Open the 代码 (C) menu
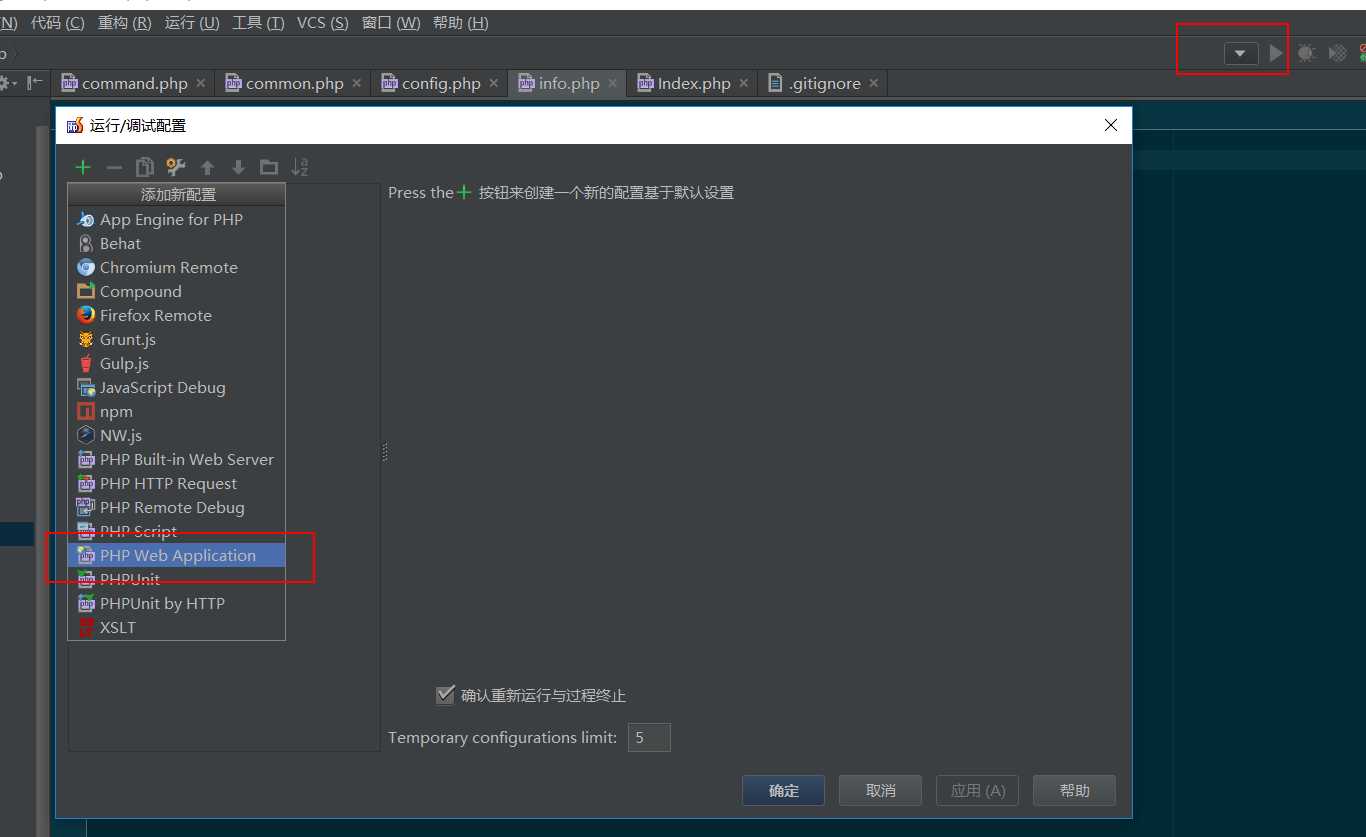This screenshot has width=1366, height=837. pos(58,22)
